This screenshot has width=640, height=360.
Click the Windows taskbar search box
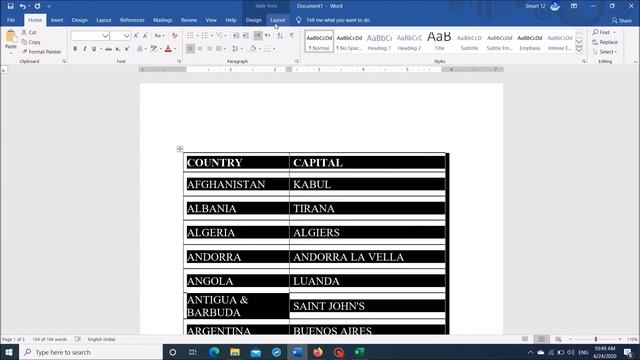(91, 352)
